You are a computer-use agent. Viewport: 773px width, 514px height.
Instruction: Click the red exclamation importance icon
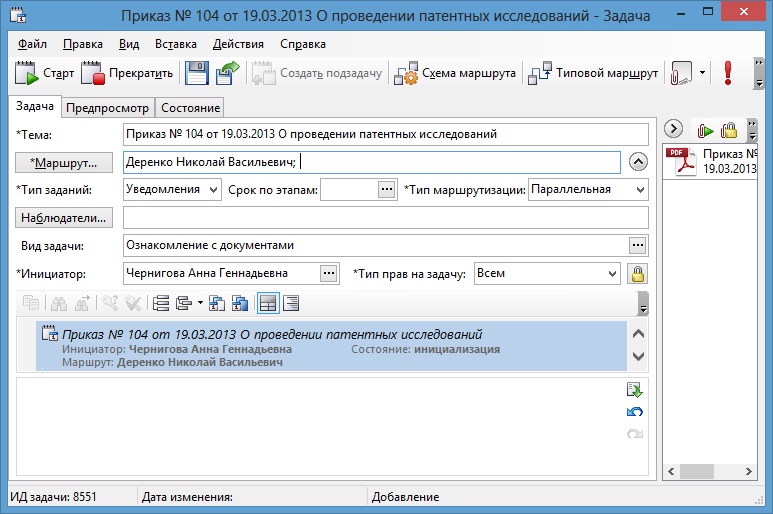tap(728, 73)
